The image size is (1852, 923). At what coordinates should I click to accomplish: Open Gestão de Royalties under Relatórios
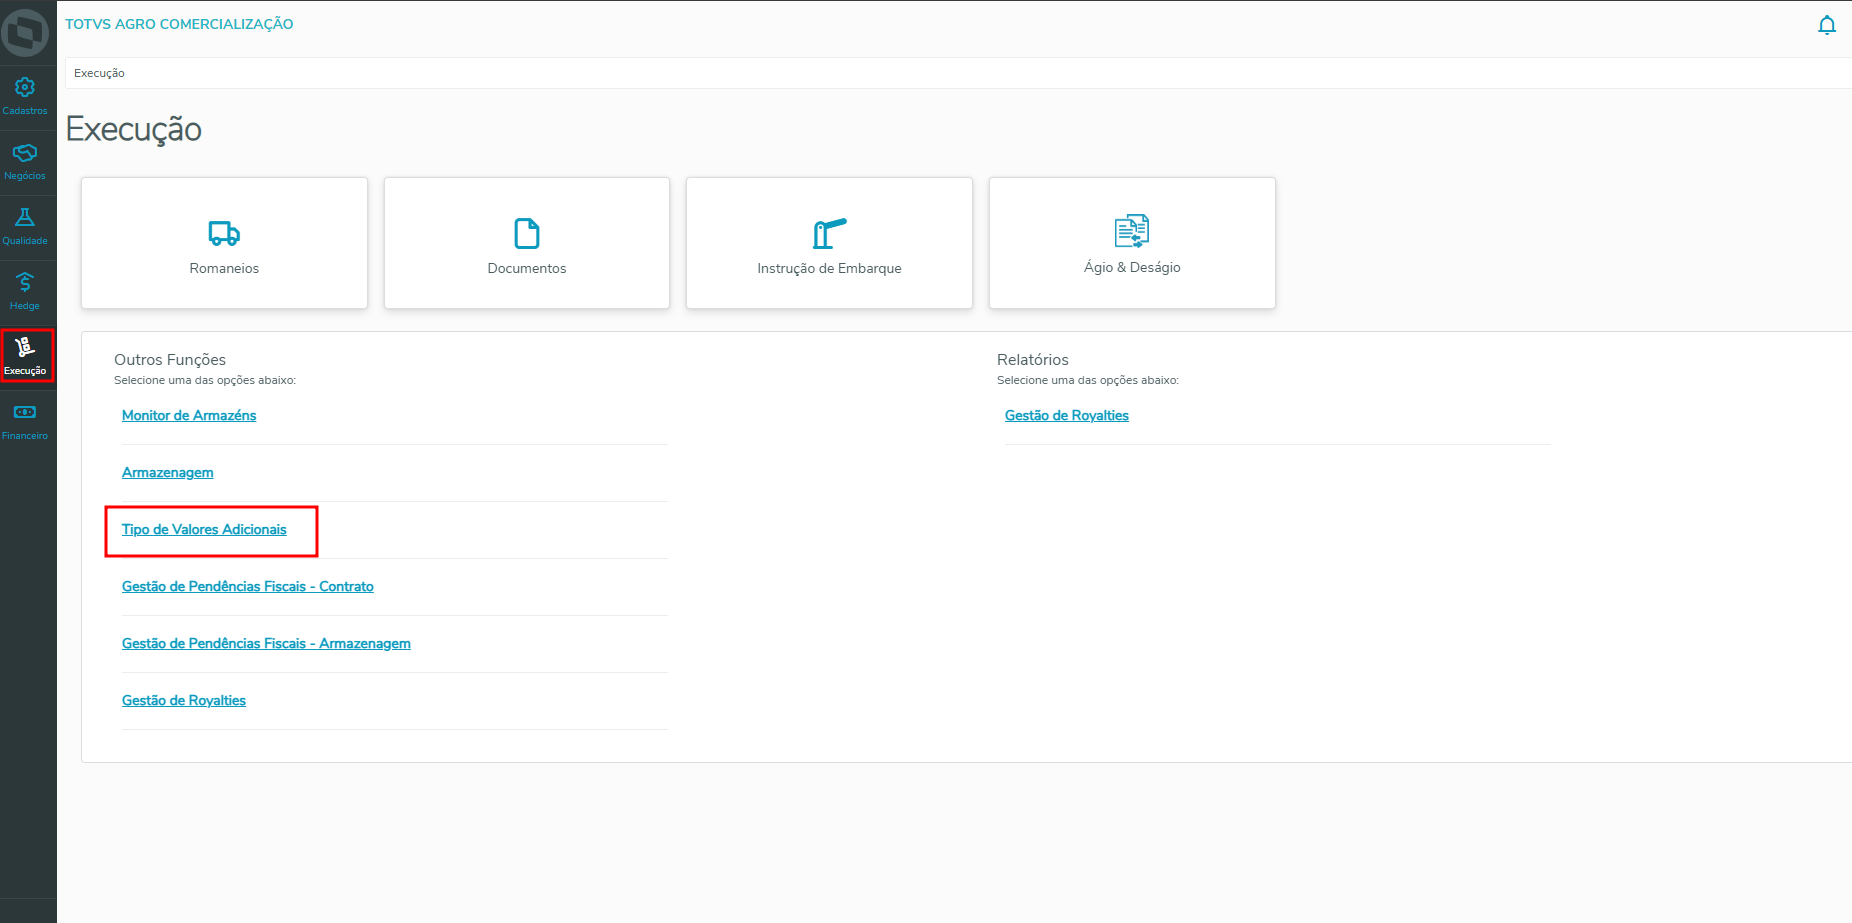tap(1067, 415)
